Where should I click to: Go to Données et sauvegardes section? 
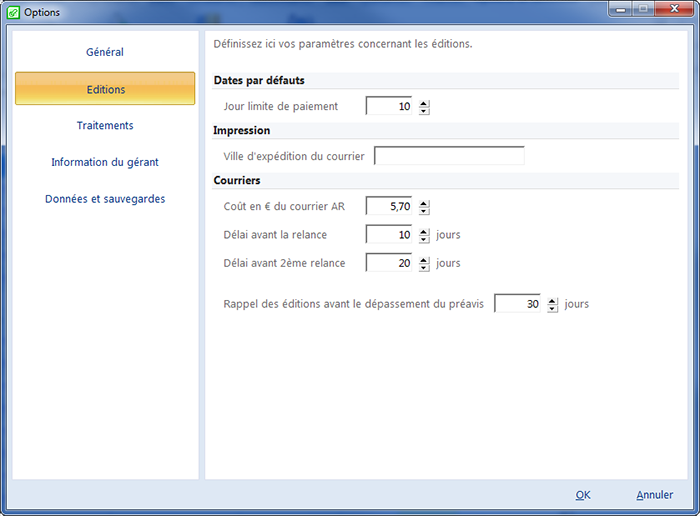click(x=105, y=199)
